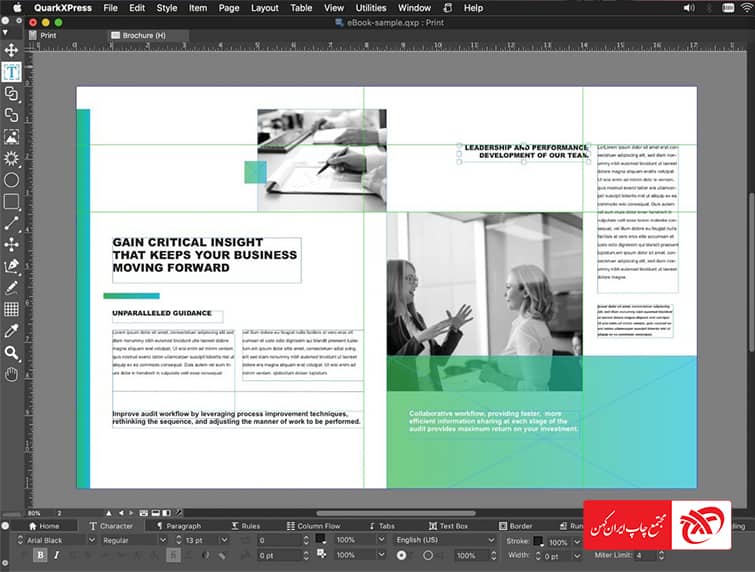The height and width of the screenshot is (572, 755).
Task: Select the Print layout tab
Action: (x=43, y=35)
